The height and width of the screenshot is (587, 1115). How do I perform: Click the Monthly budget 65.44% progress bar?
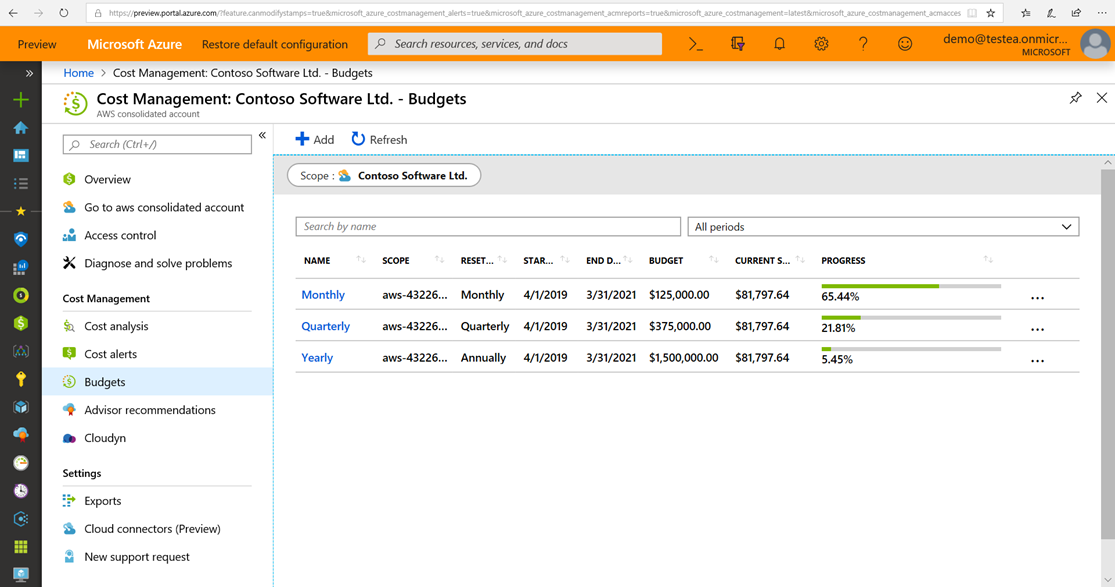911,286
